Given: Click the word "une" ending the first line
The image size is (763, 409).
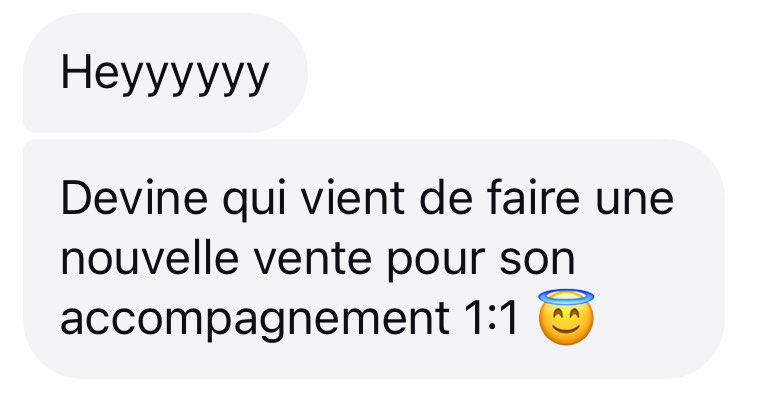Looking at the screenshot, I should pos(635,201).
